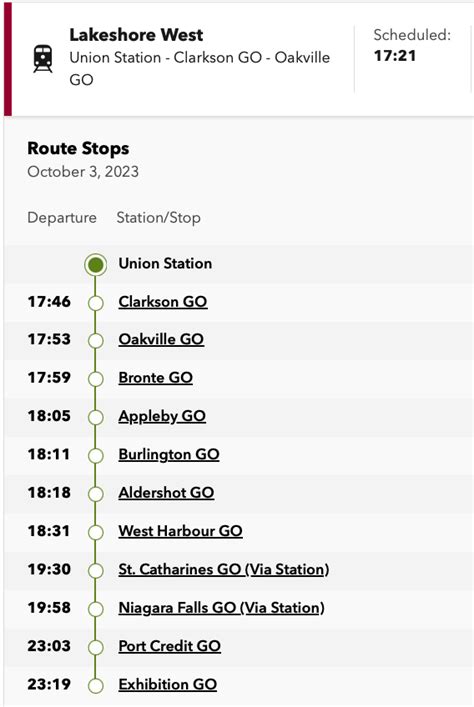Click the Union Station stop name
The height and width of the screenshot is (707, 474).
pyautogui.click(x=165, y=263)
